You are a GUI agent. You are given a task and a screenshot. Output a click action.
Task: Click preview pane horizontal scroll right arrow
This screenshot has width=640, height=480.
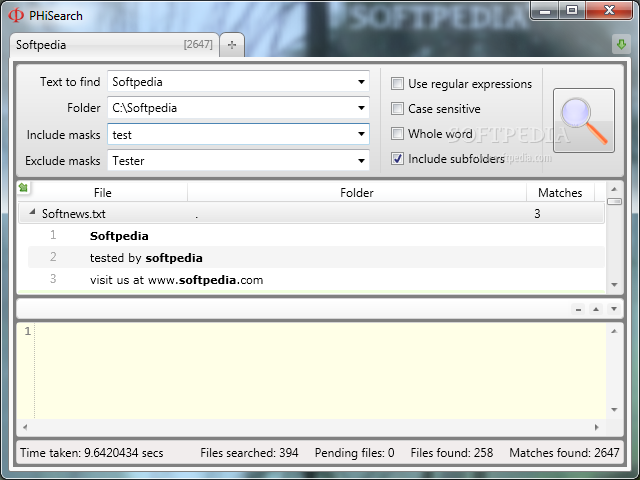pyautogui.click(x=597, y=427)
